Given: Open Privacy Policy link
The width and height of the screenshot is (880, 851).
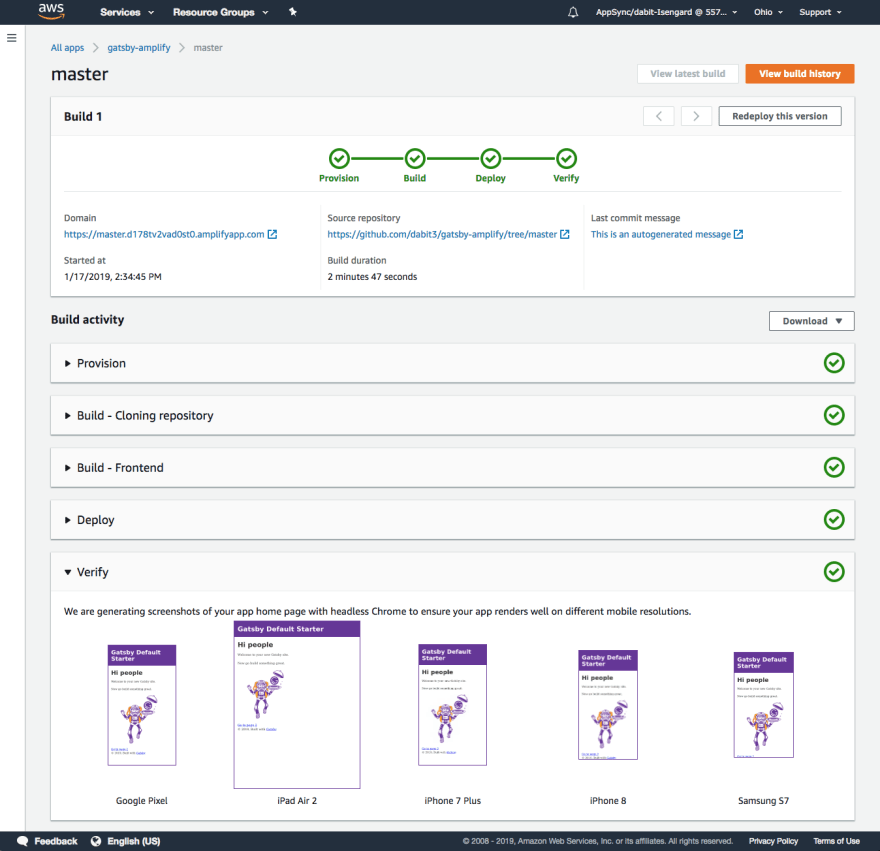Looking at the screenshot, I should tap(773, 841).
